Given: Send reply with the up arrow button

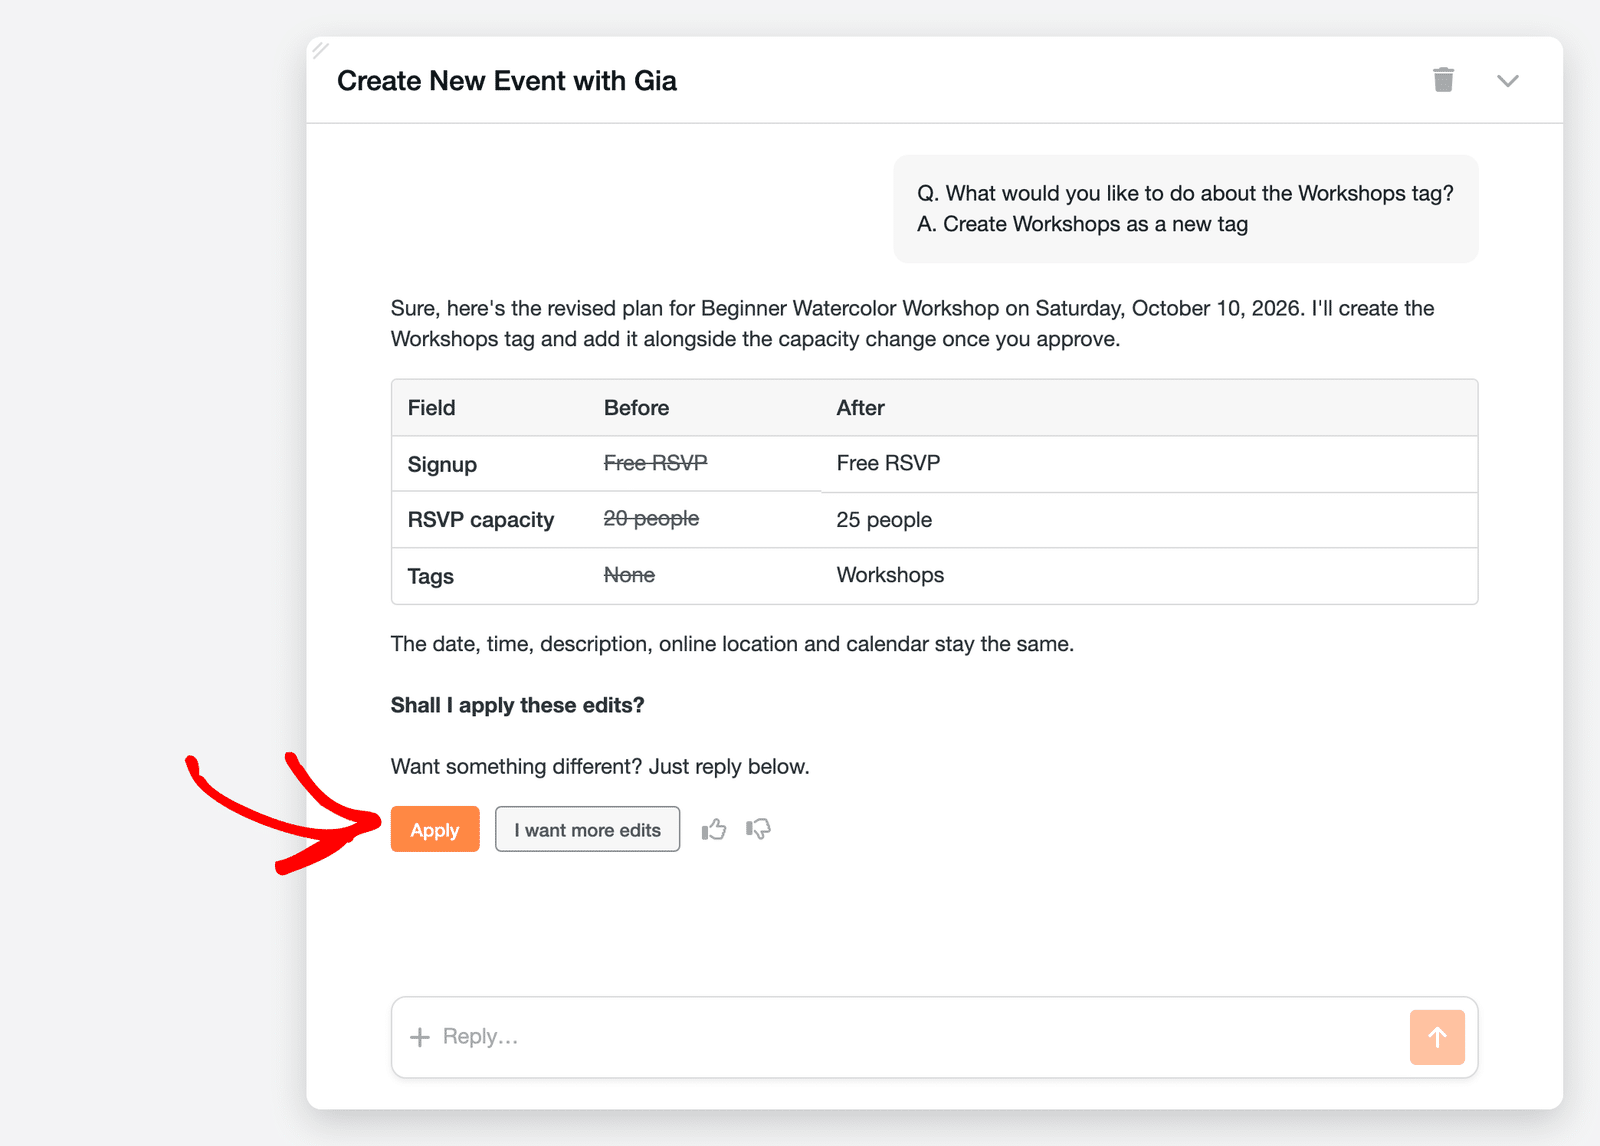Looking at the screenshot, I should (1437, 1037).
